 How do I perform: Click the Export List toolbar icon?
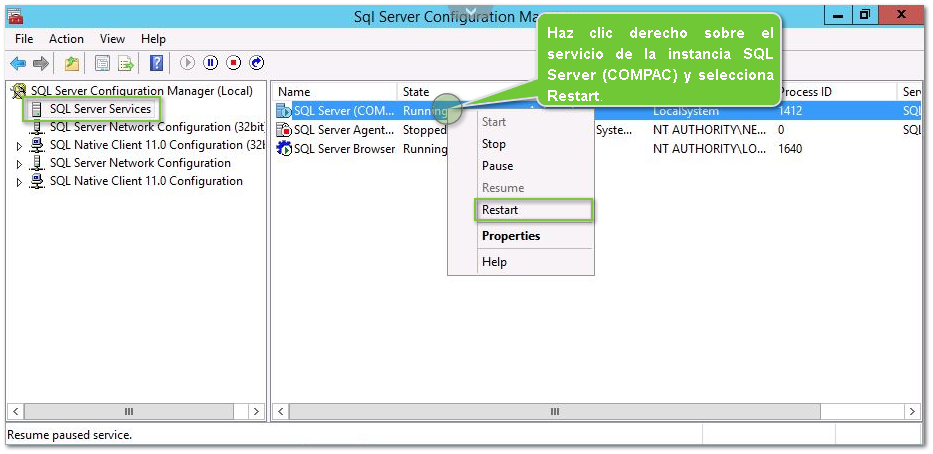click(126, 64)
